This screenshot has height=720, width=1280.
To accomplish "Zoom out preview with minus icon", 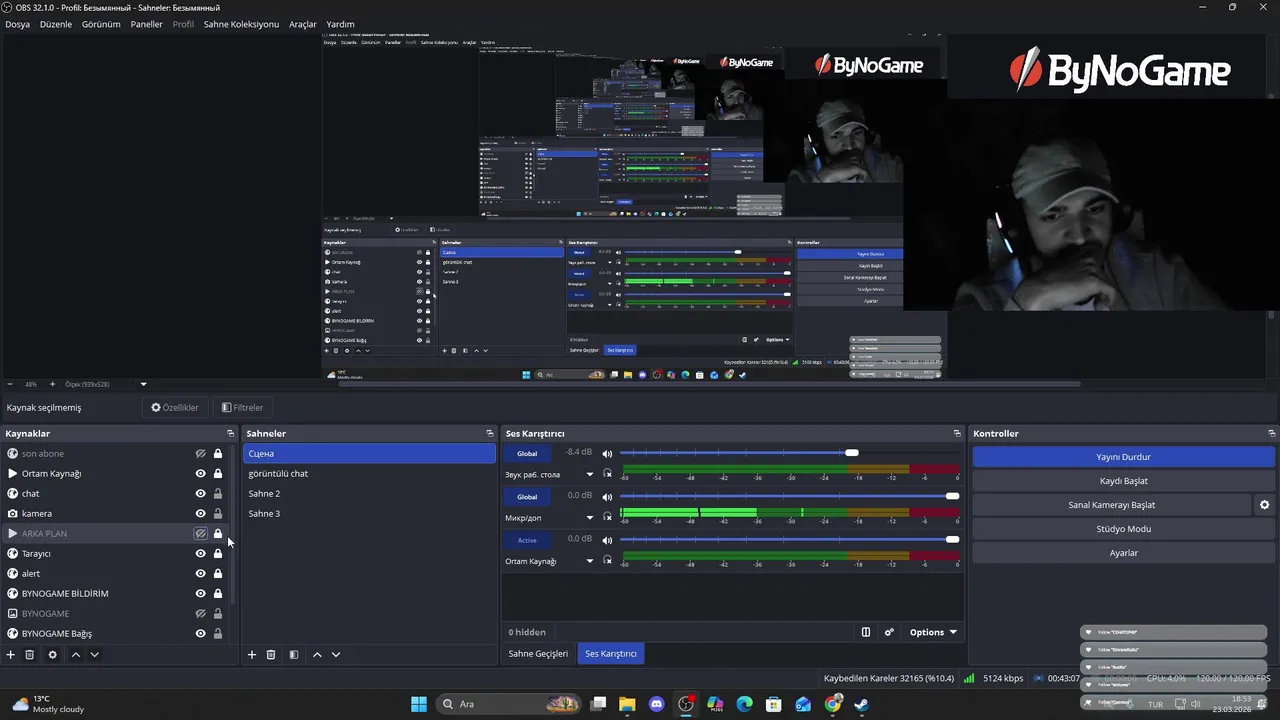I will [10, 384].
